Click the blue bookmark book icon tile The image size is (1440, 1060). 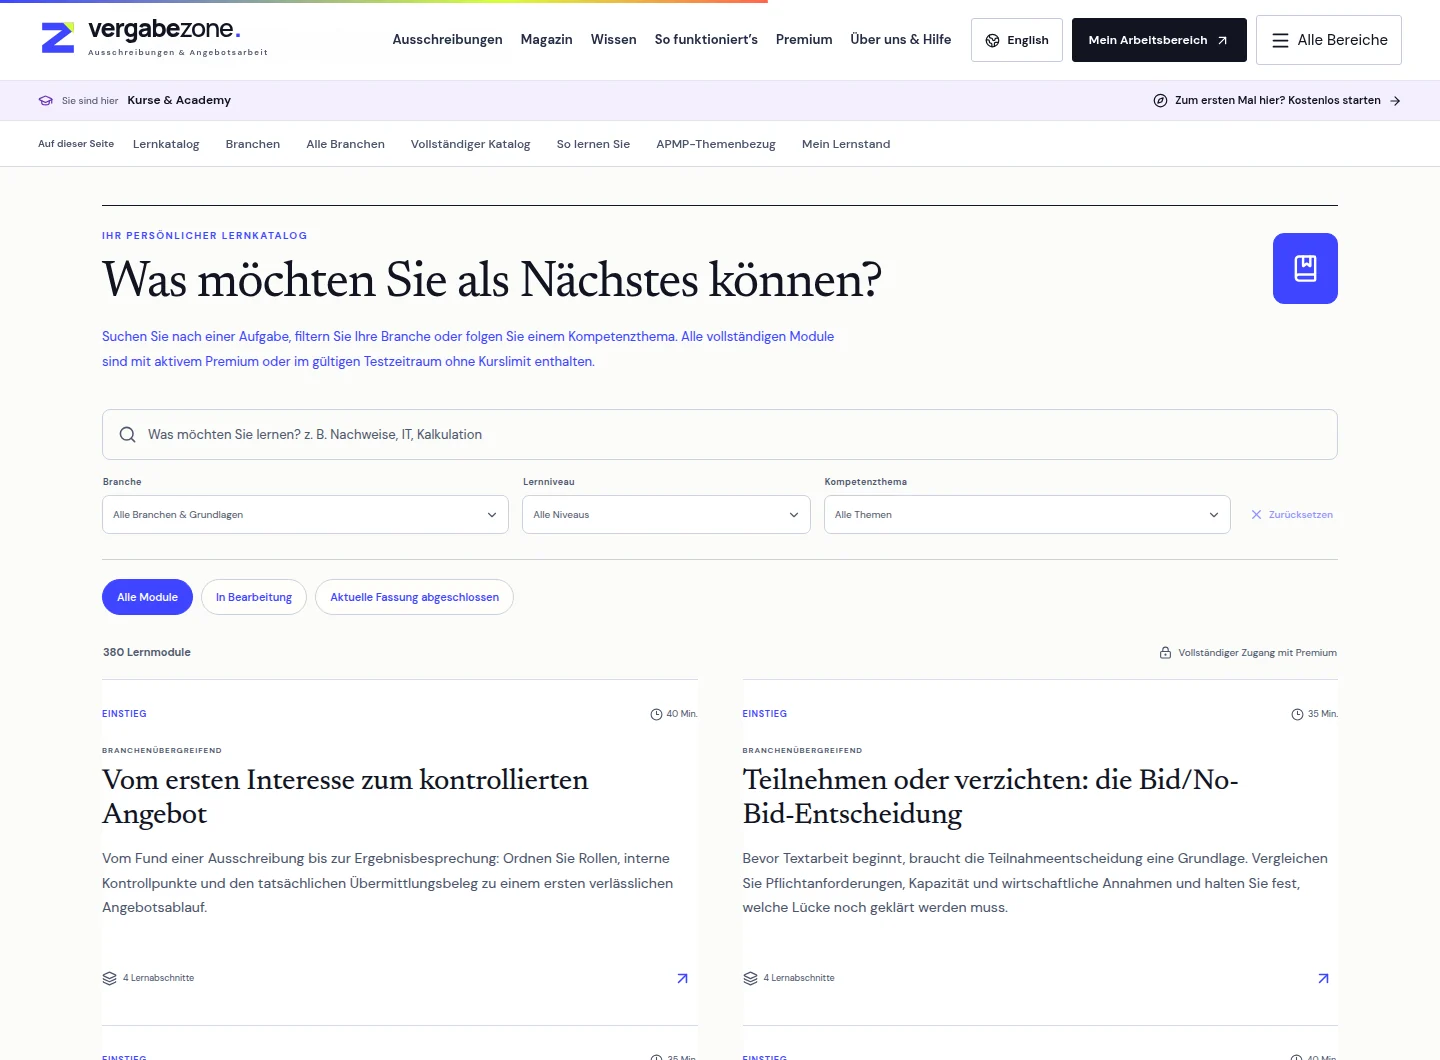tap(1305, 268)
